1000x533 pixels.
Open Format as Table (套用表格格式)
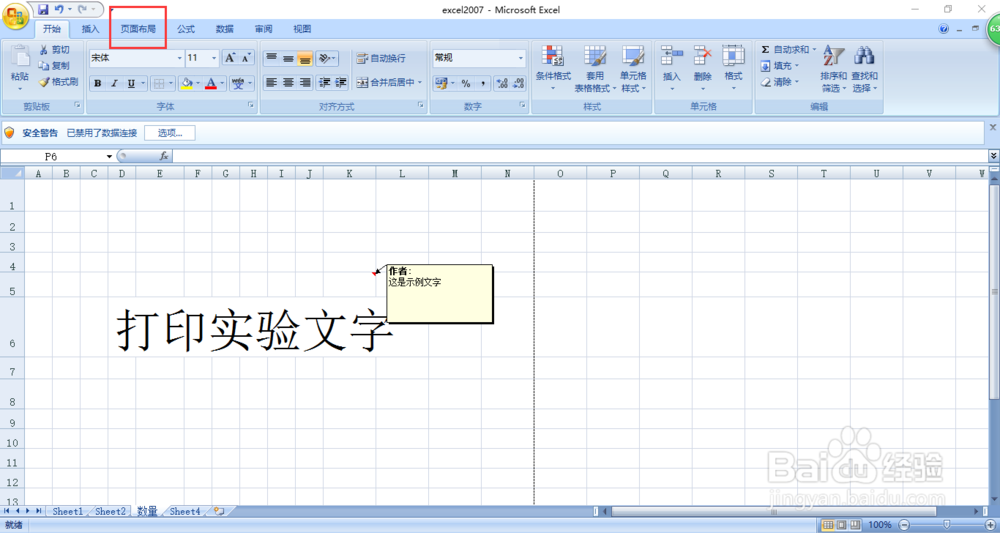pos(595,69)
